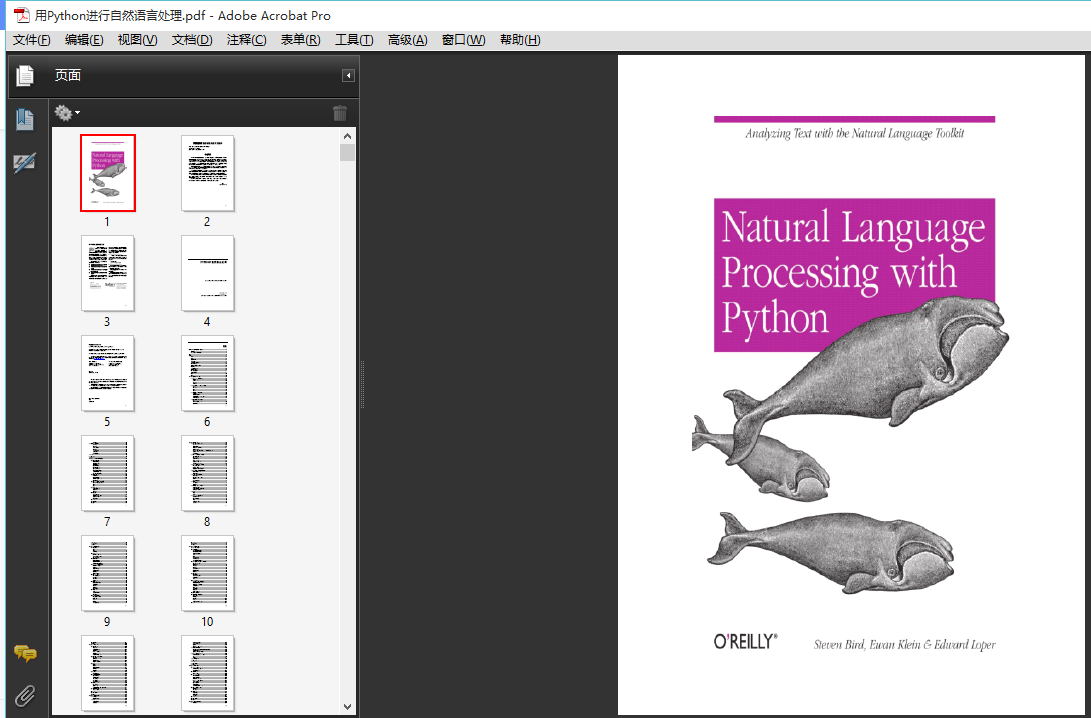This screenshot has height=718, width=1091.
Task: Click the Adobe PDF icon in title bar
Action: (23, 15)
